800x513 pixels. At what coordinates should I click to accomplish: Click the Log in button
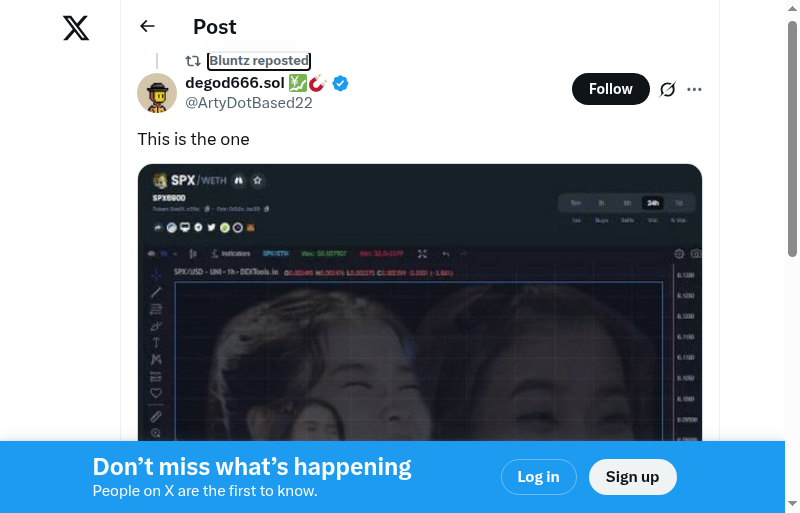[x=538, y=477]
